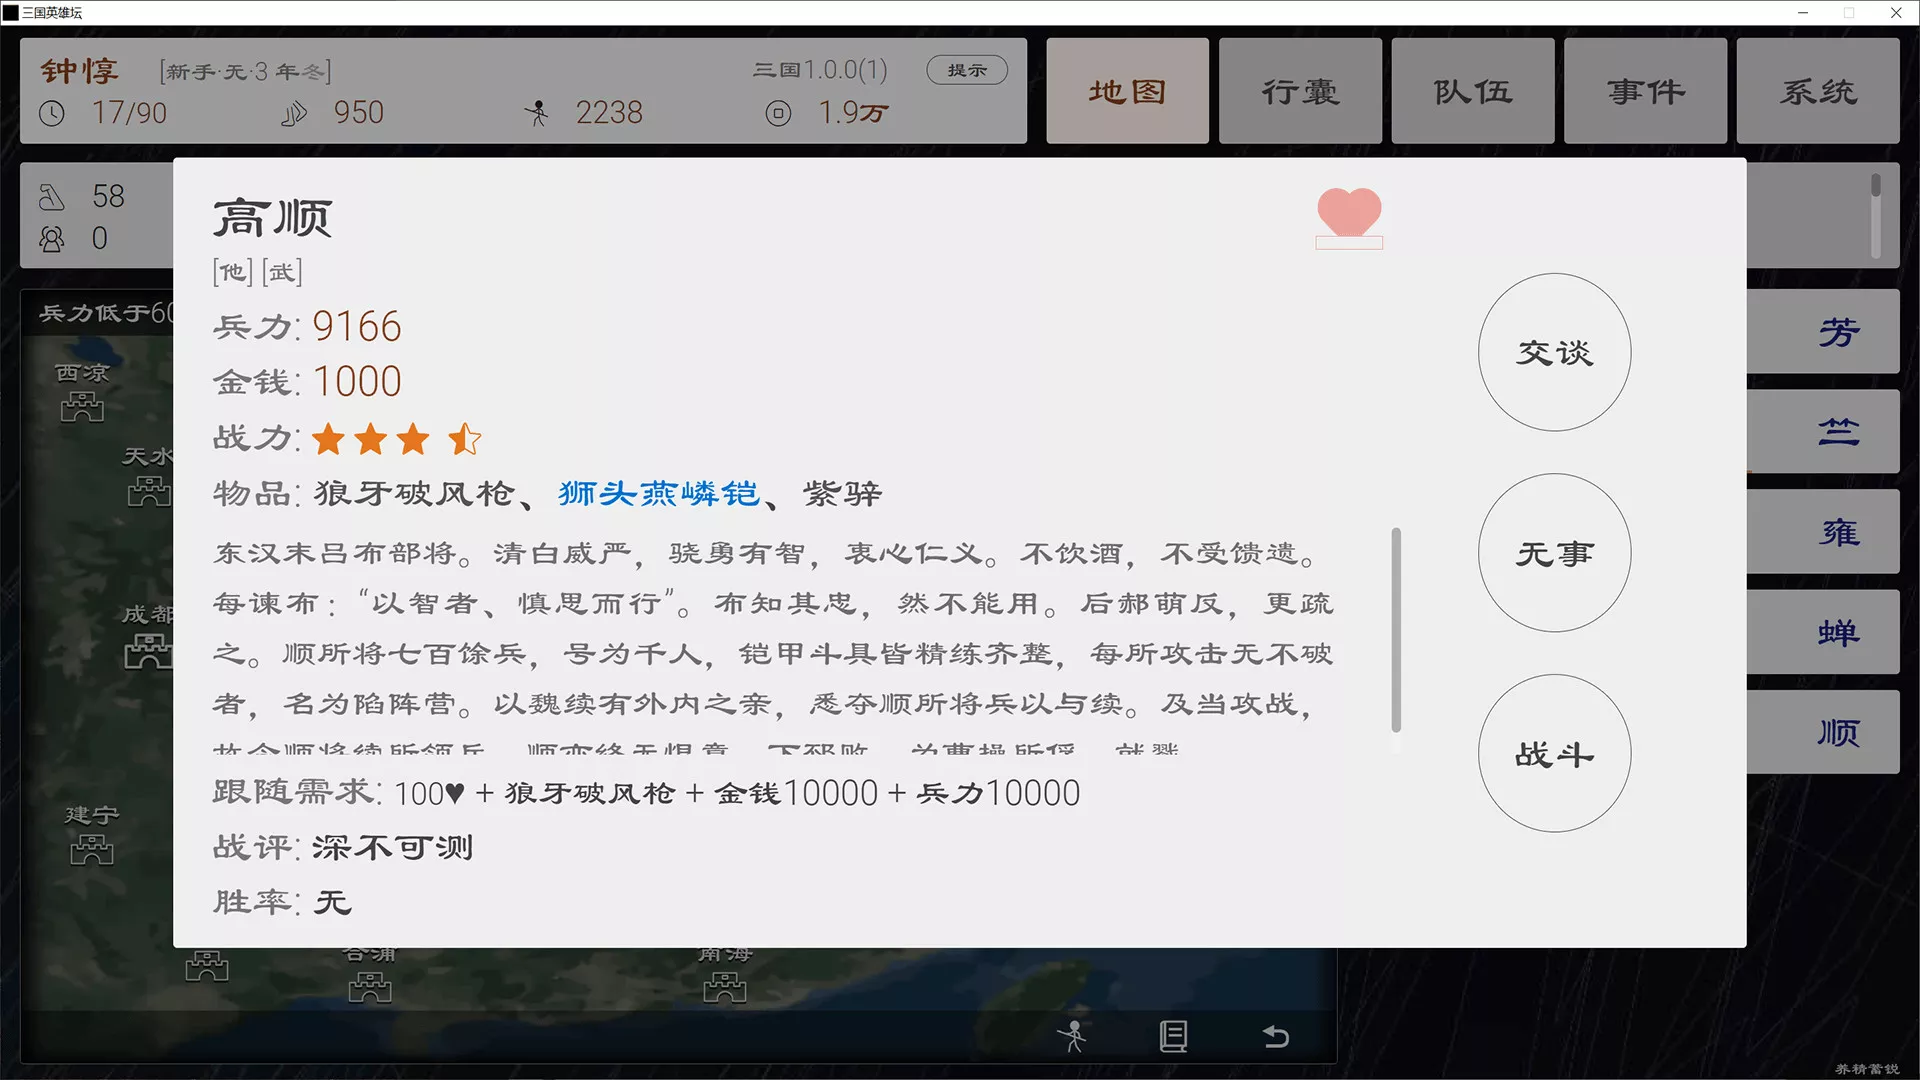Click the 建宁 city castle icon
The height and width of the screenshot is (1080, 1920).
92,849
